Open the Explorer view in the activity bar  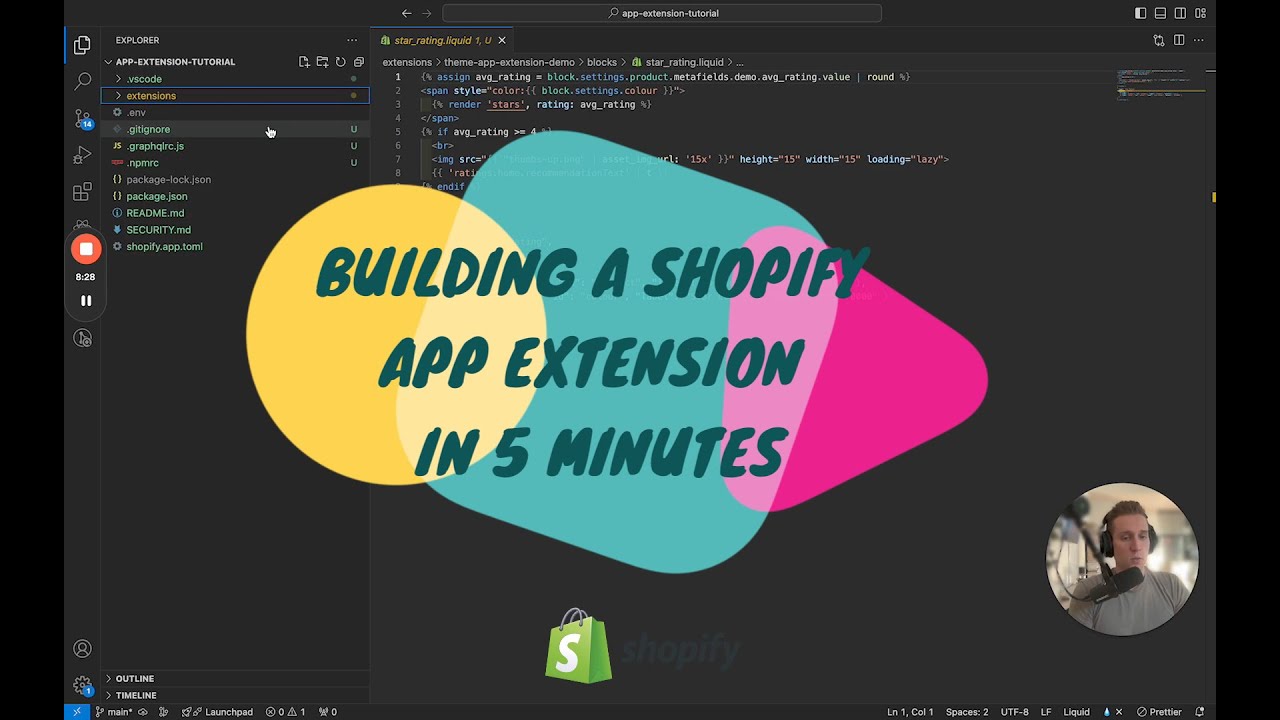click(x=82, y=45)
